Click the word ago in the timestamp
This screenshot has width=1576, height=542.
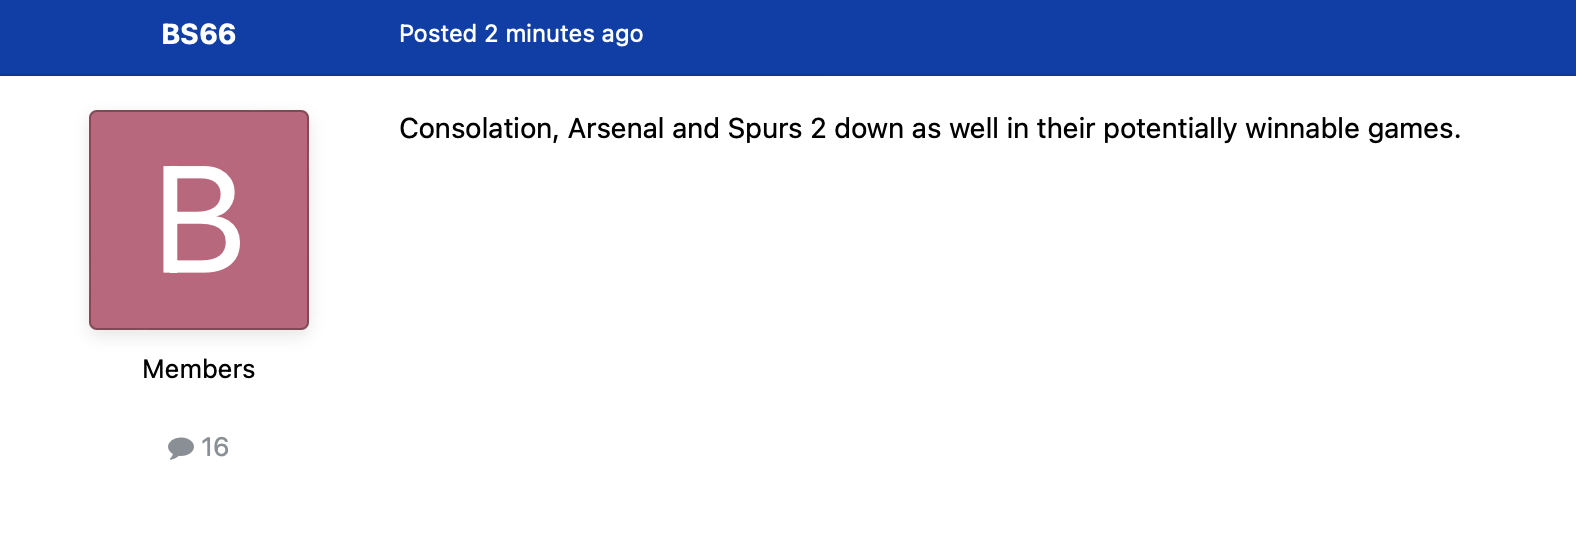(x=622, y=36)
